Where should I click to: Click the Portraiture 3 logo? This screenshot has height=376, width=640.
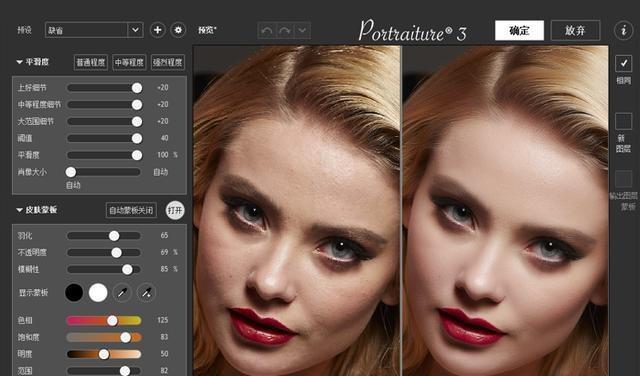pyautogui.click(x=412, y=31)
